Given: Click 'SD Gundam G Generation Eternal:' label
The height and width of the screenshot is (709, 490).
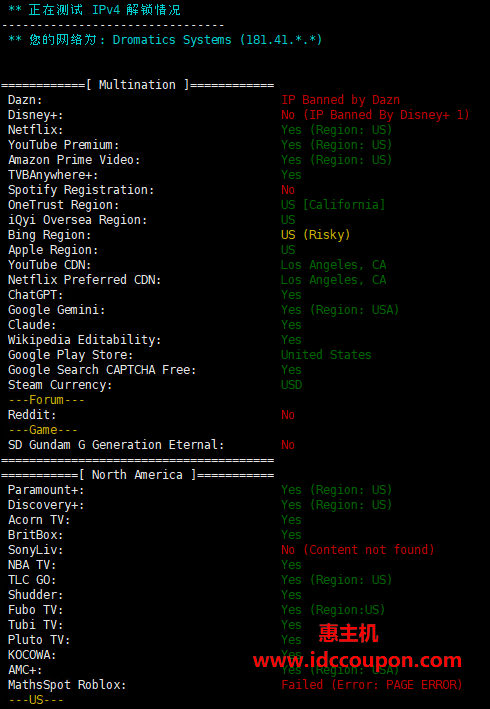Looking at the screenshot, I should pos(116,445).
